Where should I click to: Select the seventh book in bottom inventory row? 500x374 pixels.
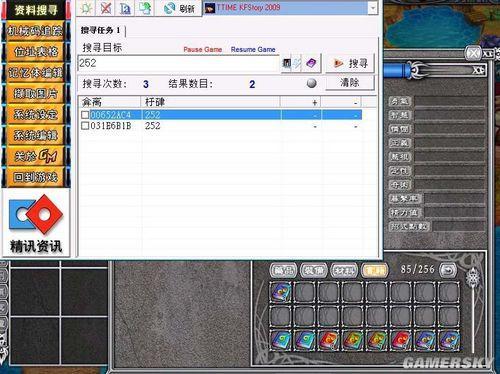click(x=425, y=341)
